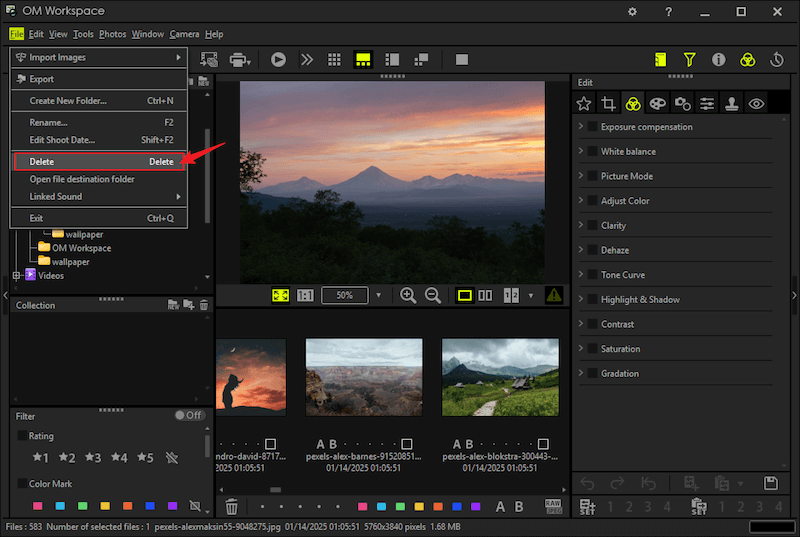Screen dimensions: 800x537
Task: Open the Photos menu
Action: click(112, 34)
